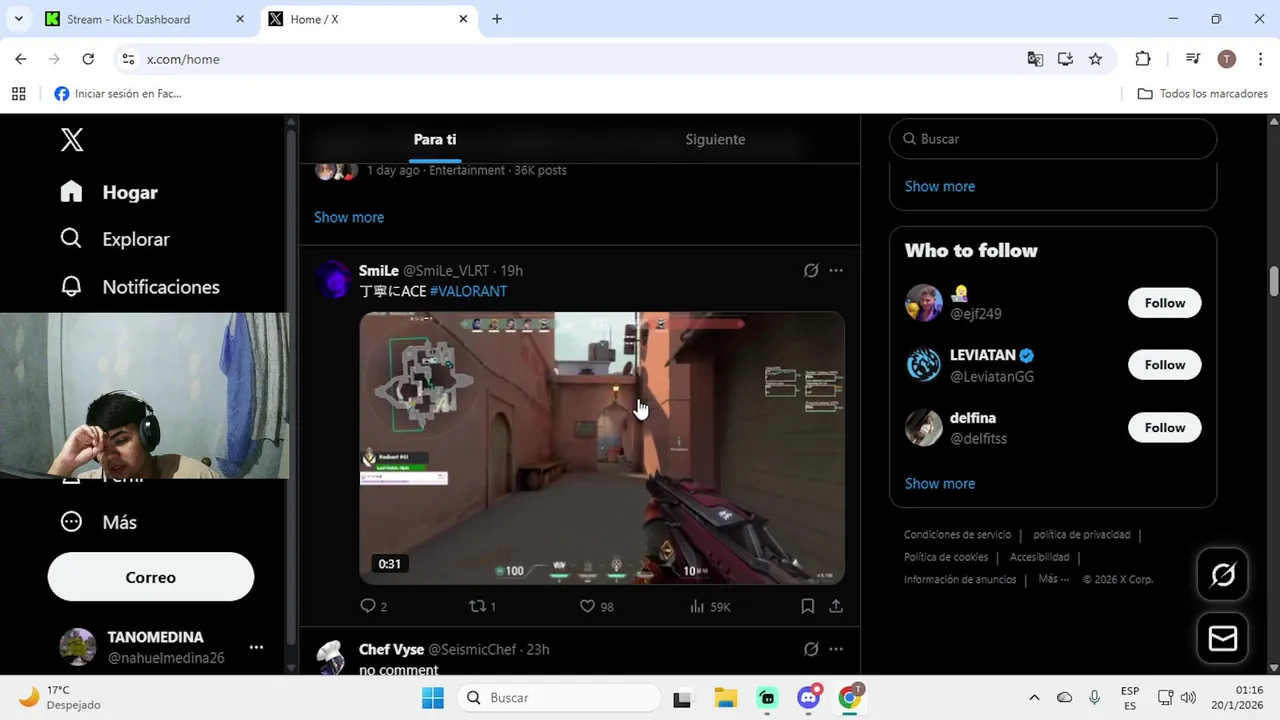Open the Chrome three-dot menu

[1258, 59]
